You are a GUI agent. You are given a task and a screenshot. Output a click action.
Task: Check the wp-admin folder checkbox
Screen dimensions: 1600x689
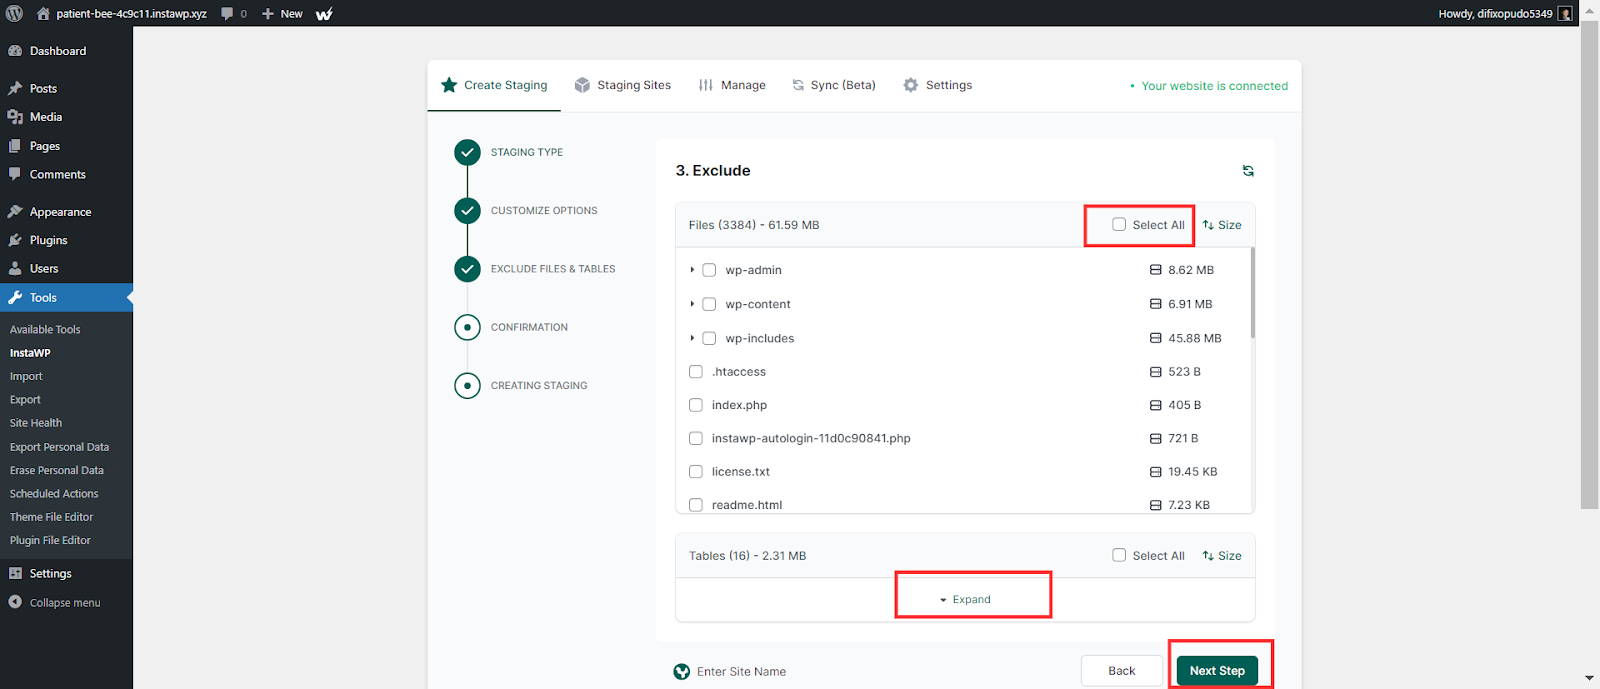tap(709, 270)
